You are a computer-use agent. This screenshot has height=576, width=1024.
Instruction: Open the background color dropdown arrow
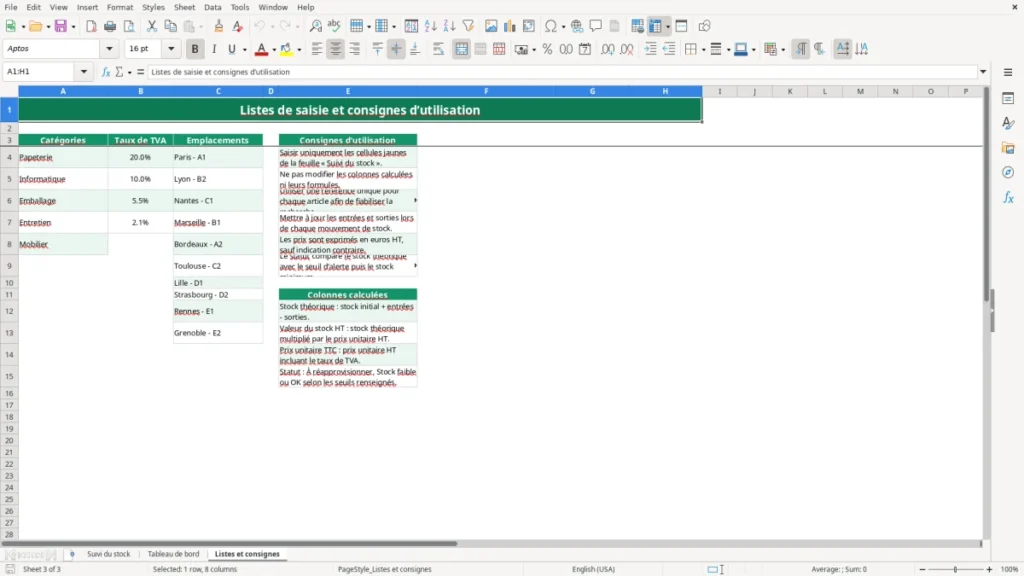(x=299, y=50)
